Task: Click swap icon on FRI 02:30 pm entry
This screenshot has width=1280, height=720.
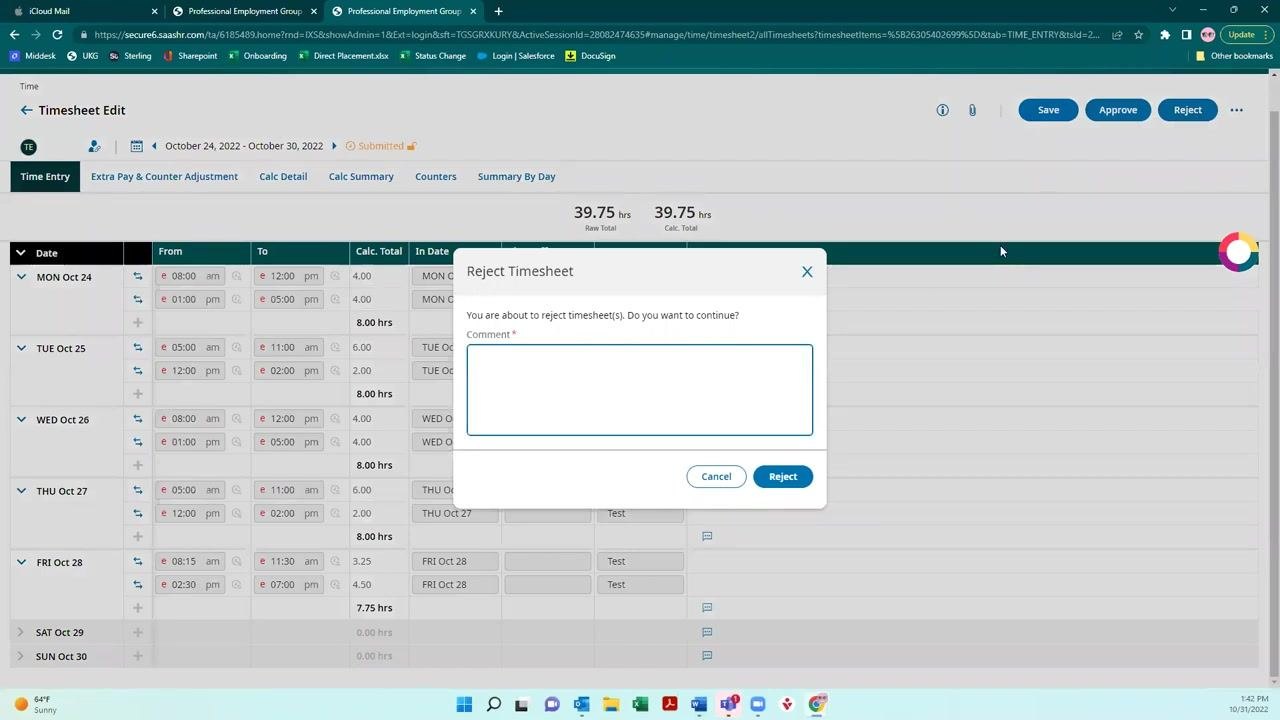Action: coord(138,584)
